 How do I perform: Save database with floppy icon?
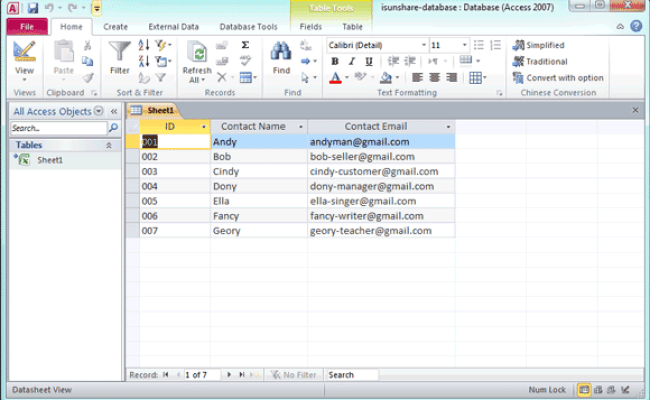pyautogui.click(x=33, y=7)
